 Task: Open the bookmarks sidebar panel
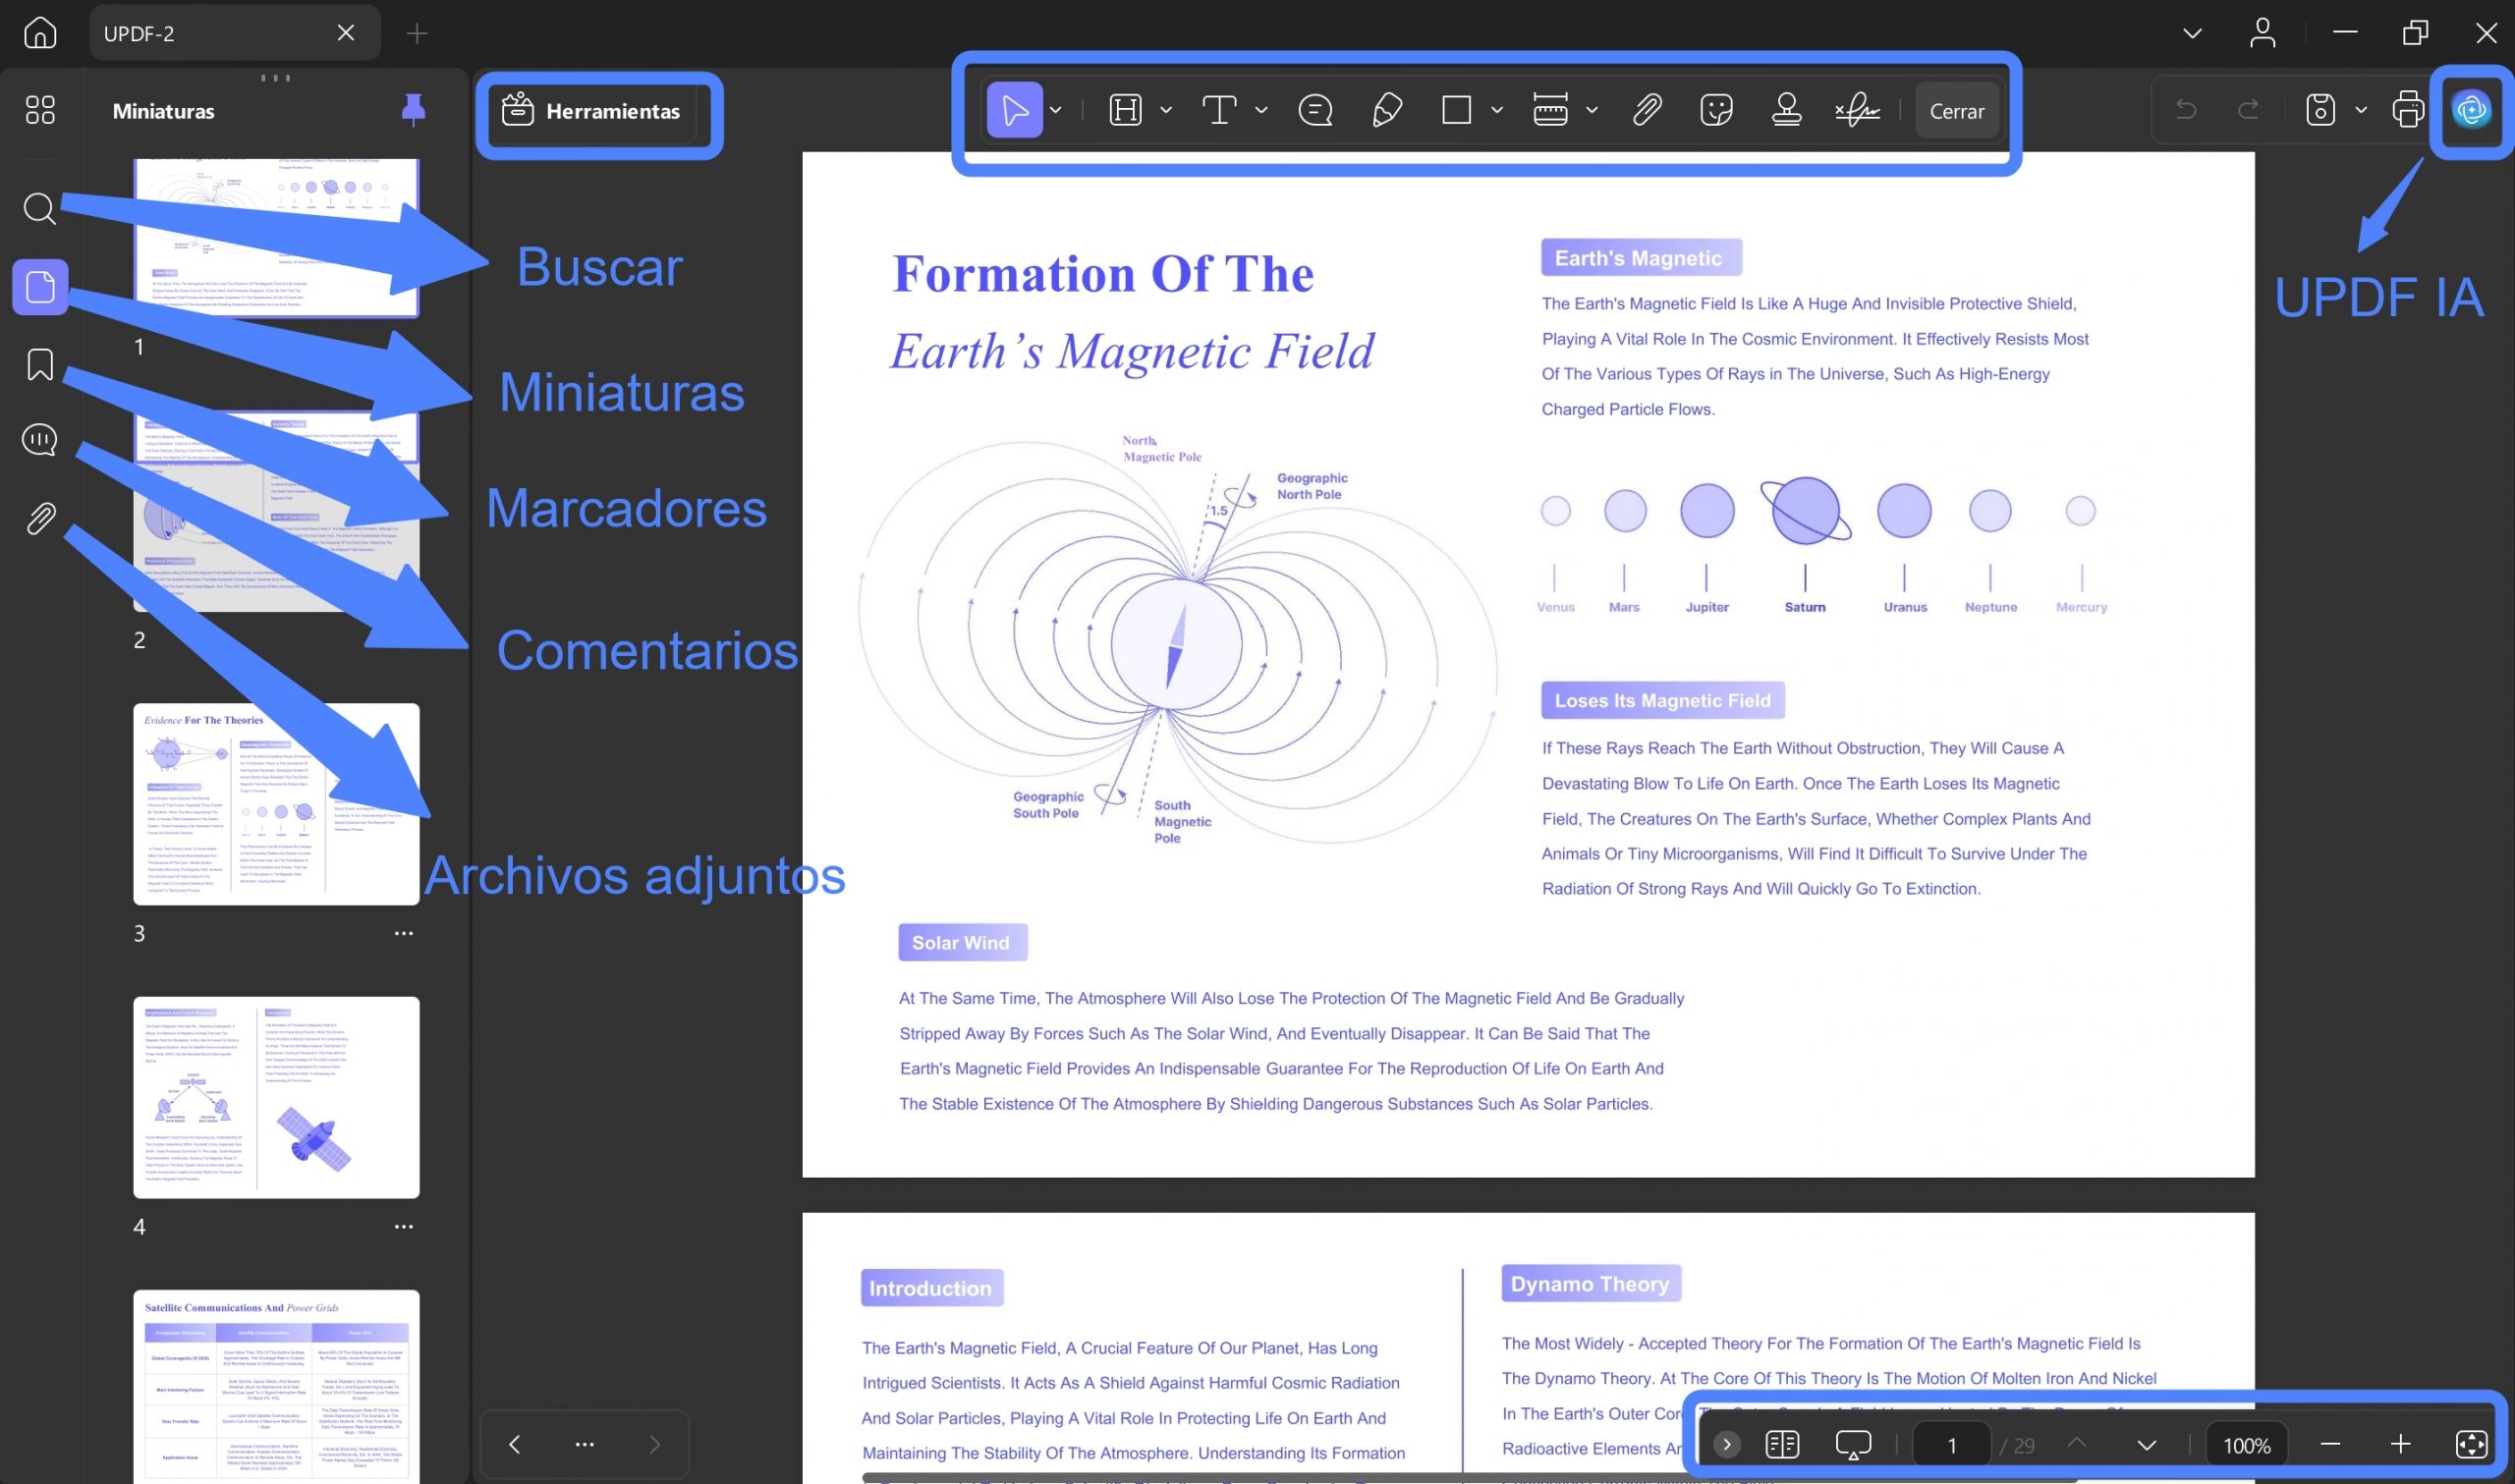[x=39, y=364]
